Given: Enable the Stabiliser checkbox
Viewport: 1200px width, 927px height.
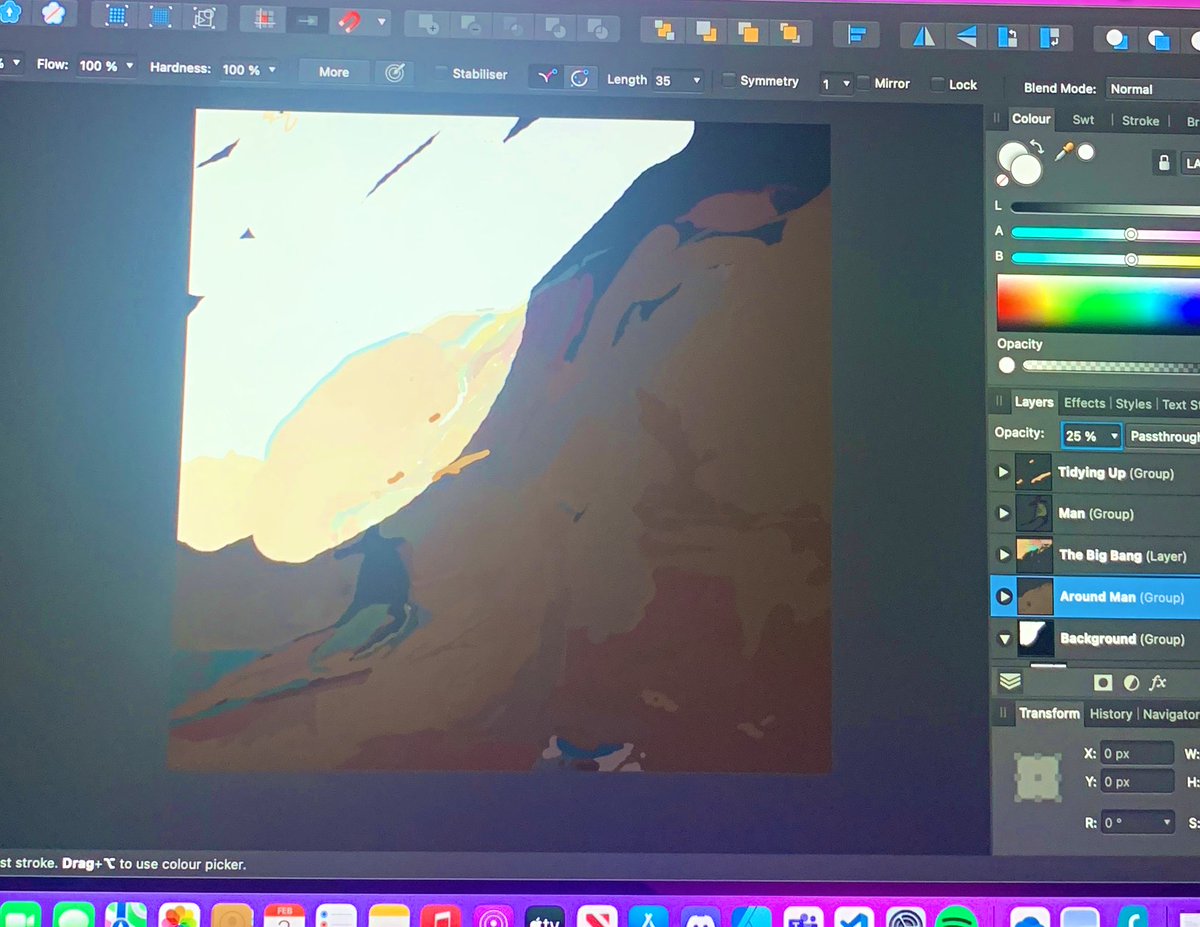Looking at the screenshot, I should 441,74.
